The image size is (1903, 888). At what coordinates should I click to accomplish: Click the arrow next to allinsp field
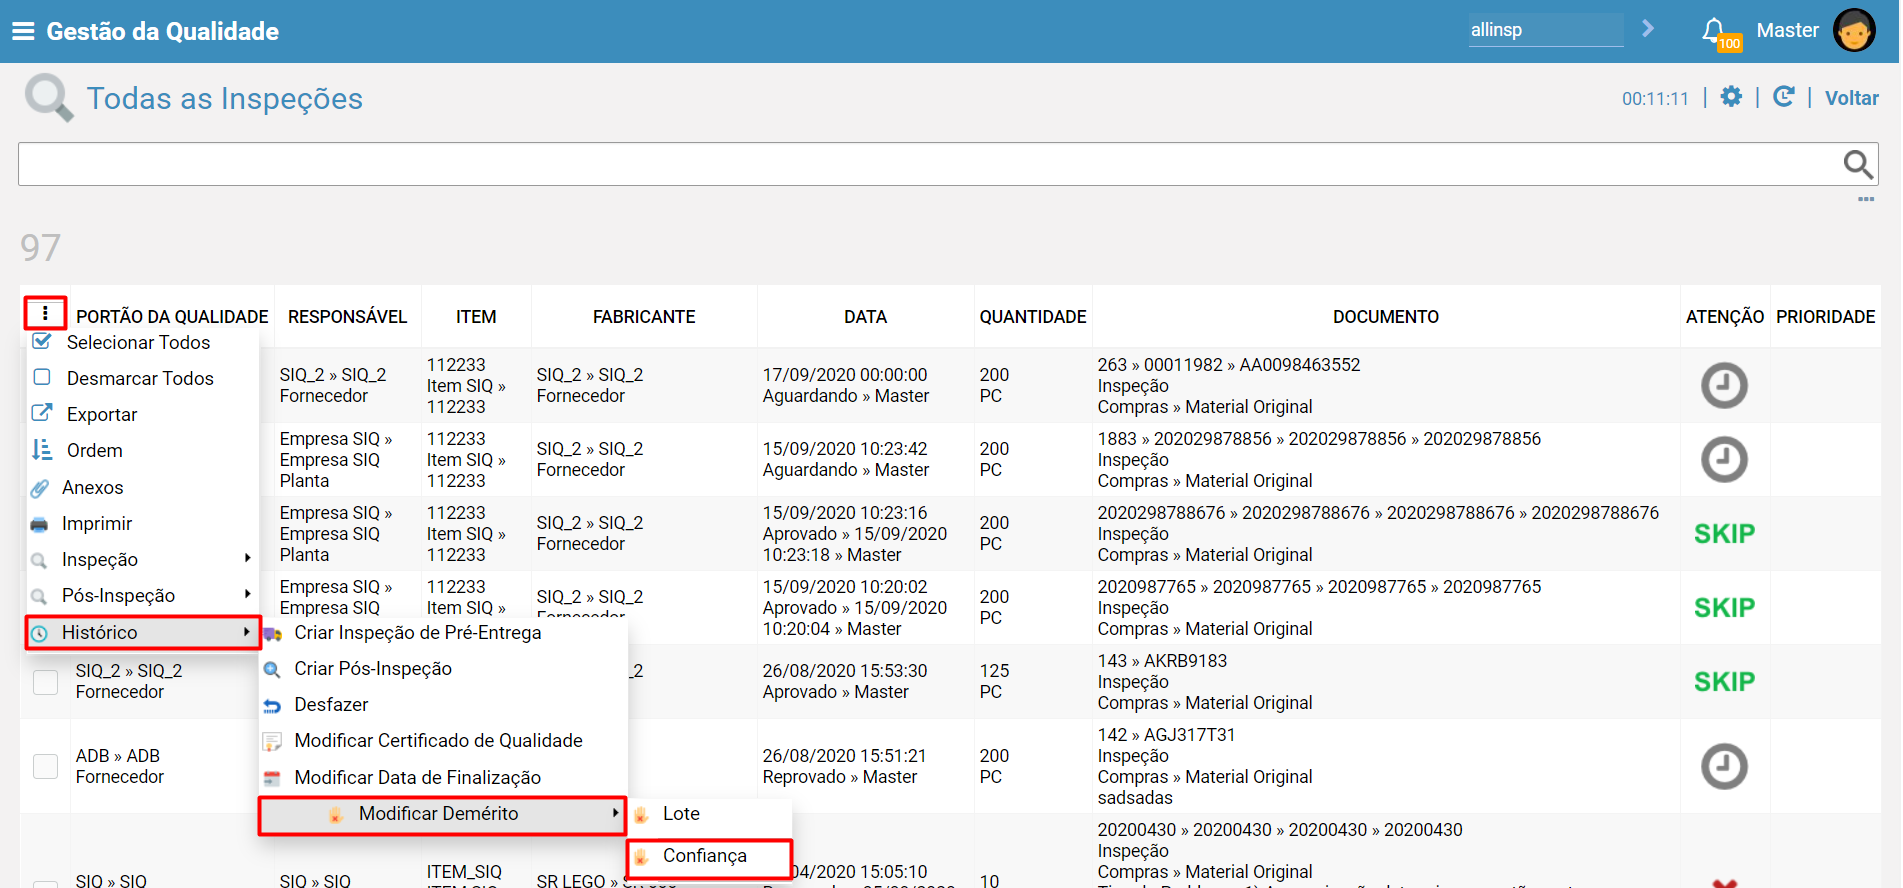(1648, 29)
